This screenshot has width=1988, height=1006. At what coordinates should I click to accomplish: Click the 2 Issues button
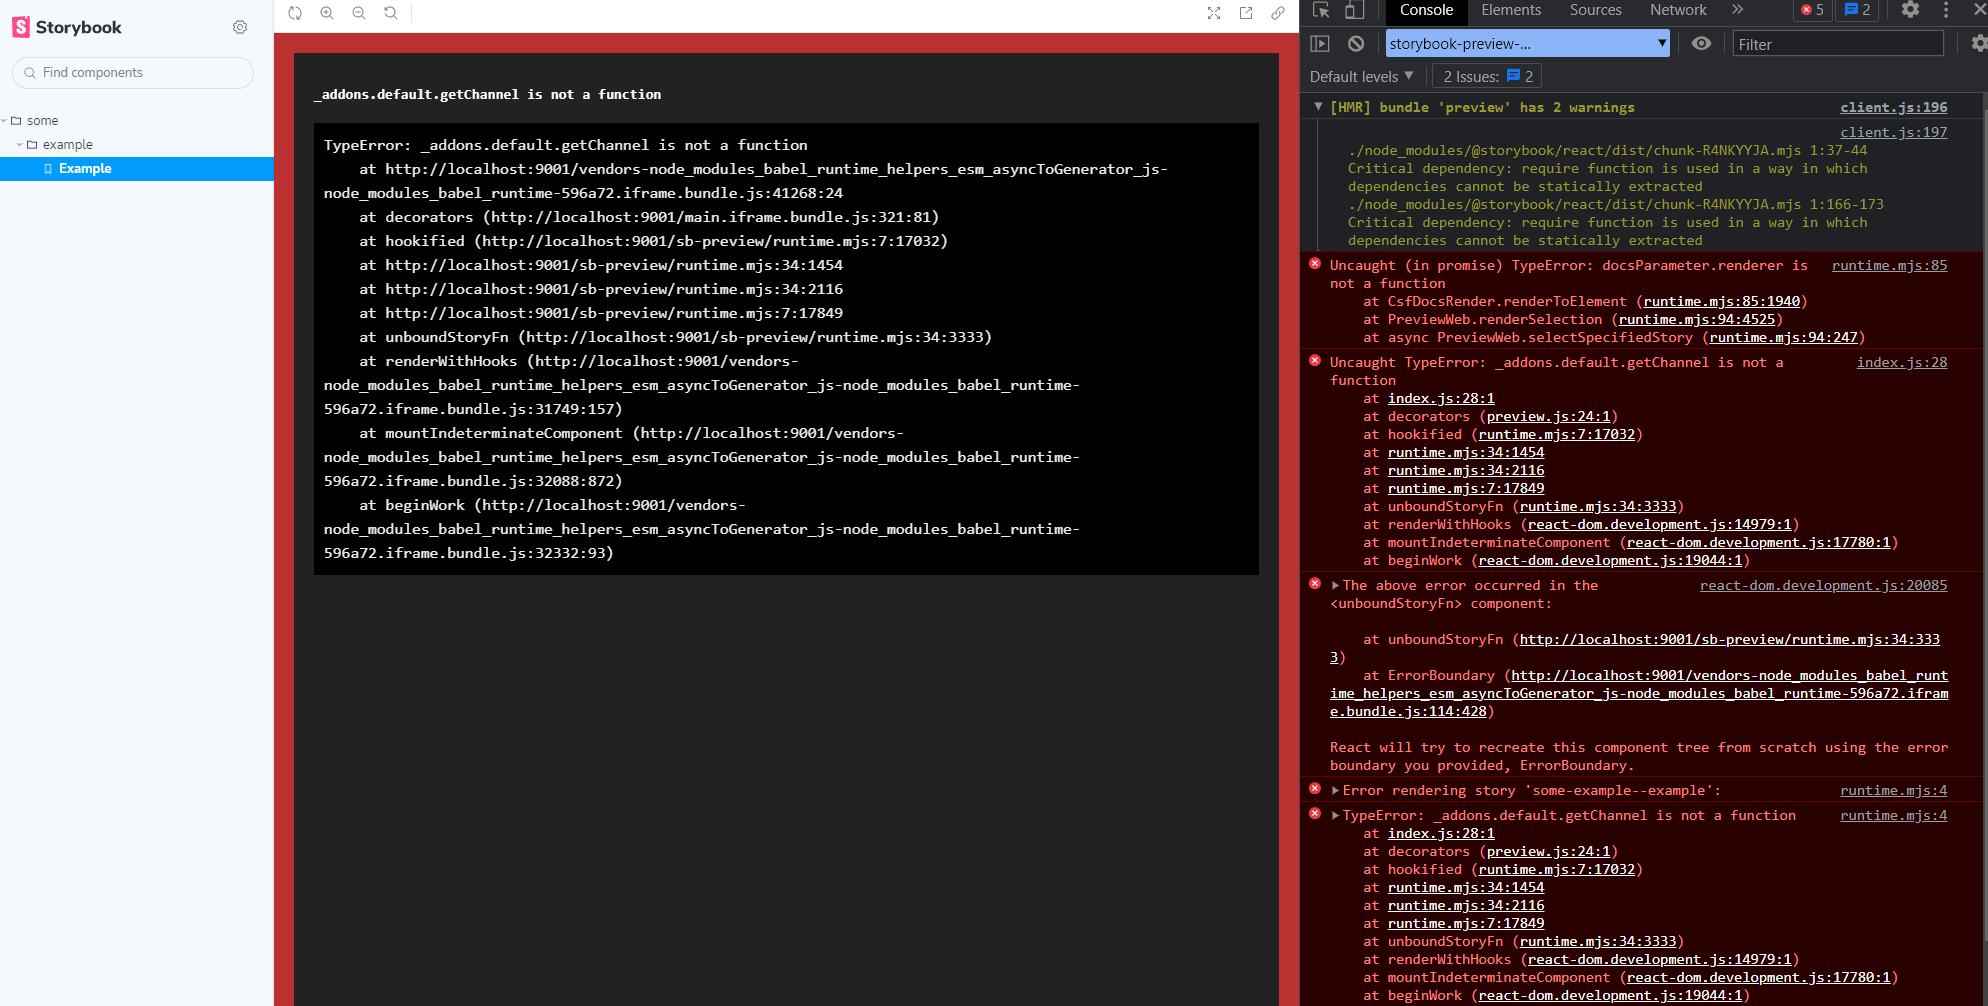pyautogui.click(x=1487, y=76)
